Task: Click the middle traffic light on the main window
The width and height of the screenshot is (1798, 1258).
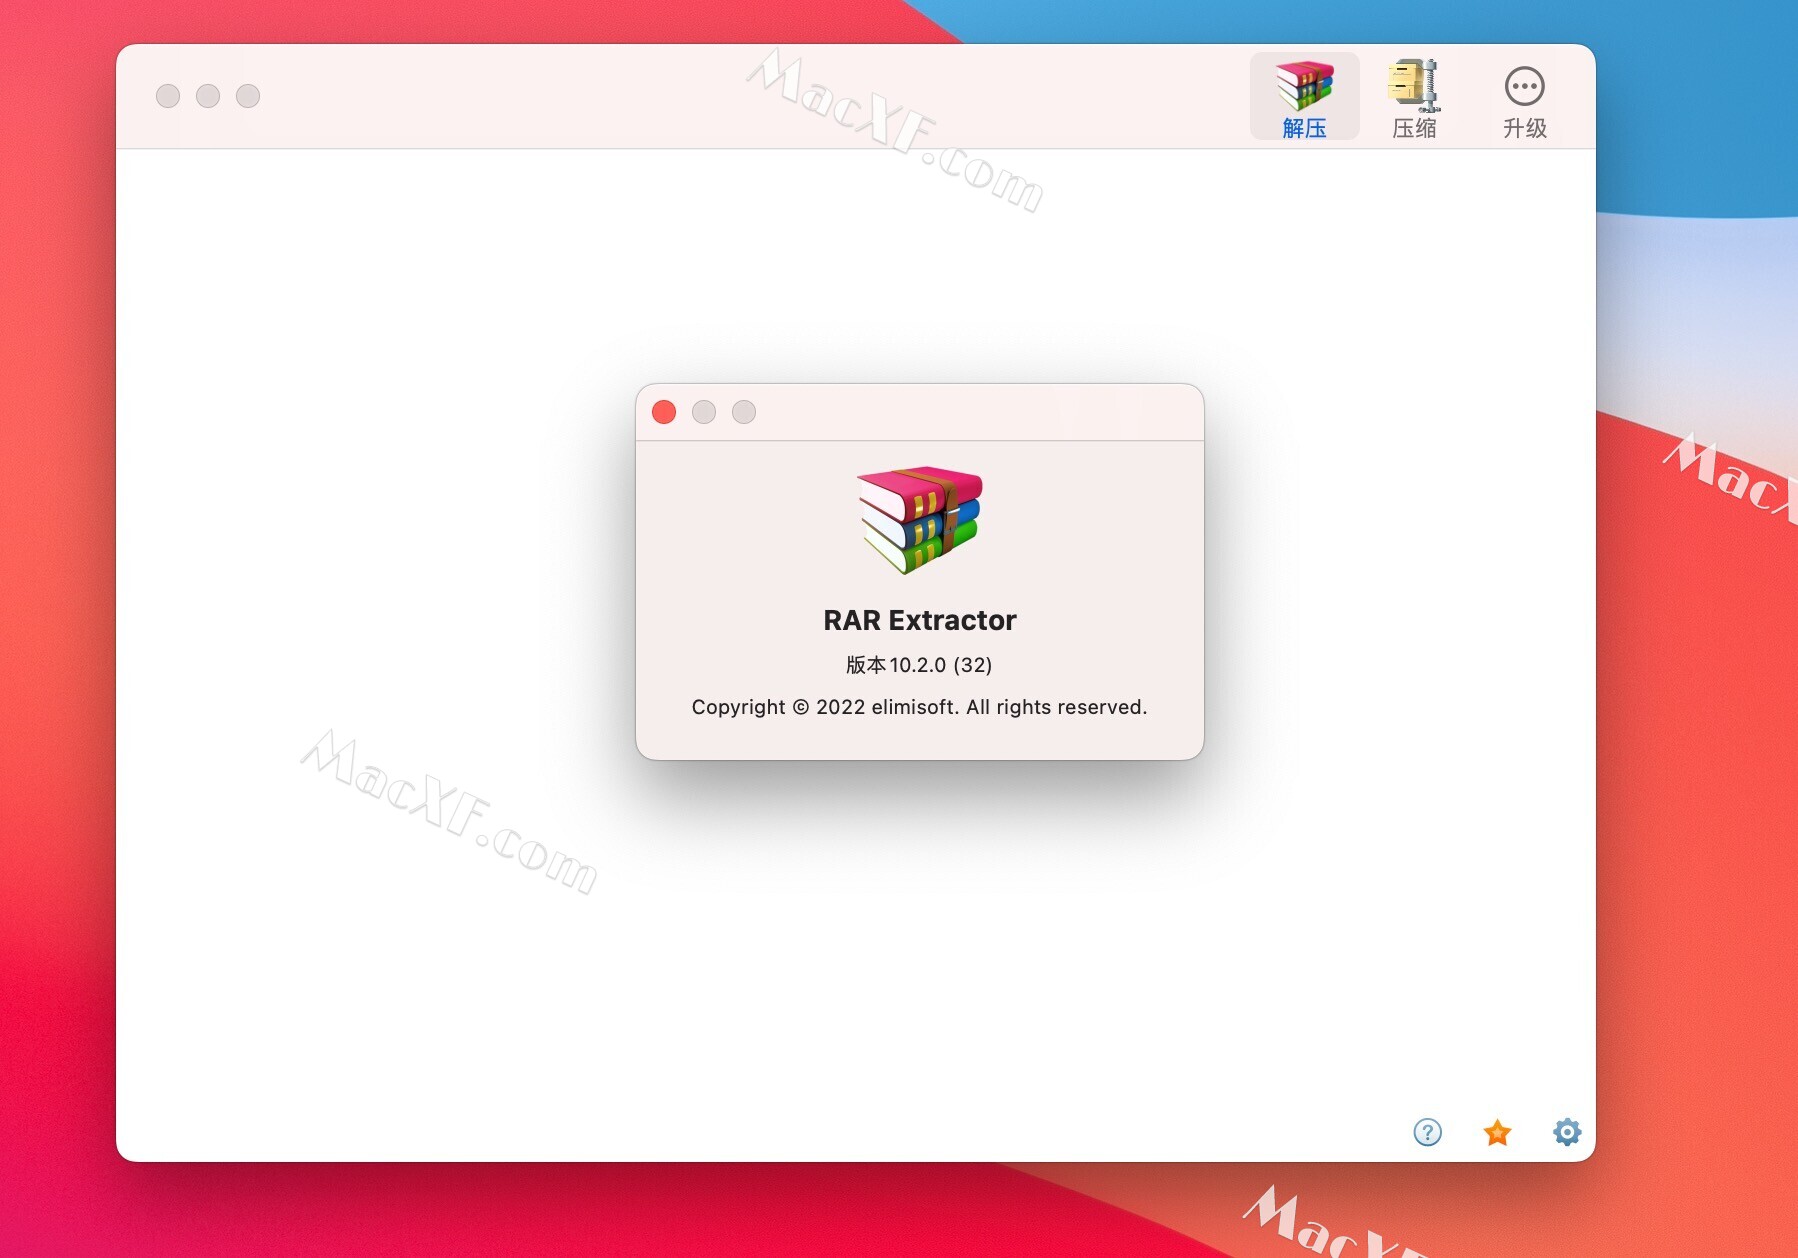Action: coord(208,95)
